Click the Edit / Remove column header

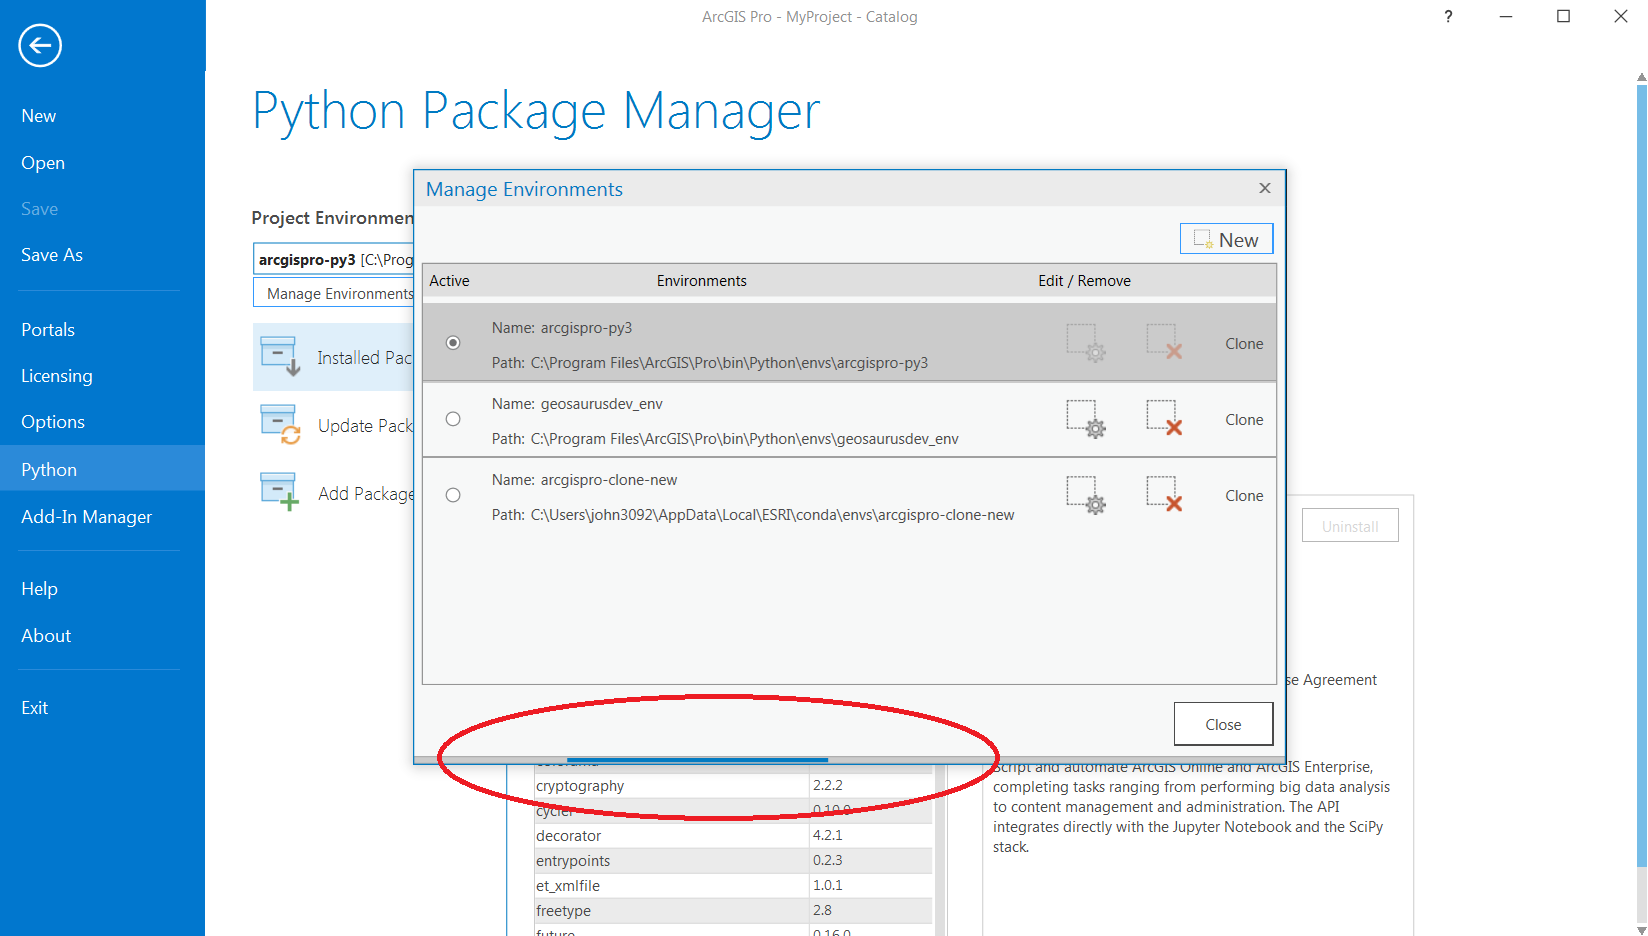pos(1084,281)
